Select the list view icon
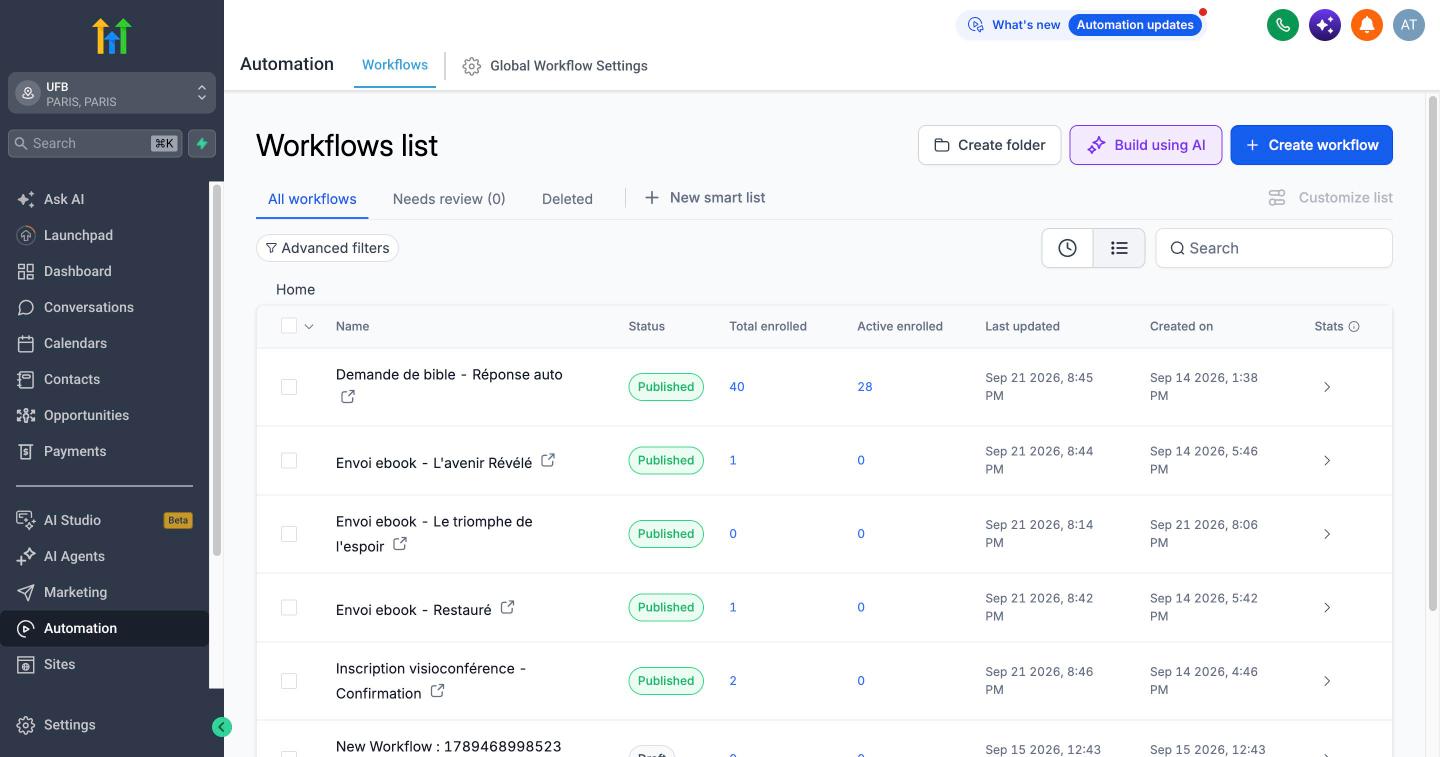The height and width of the screenshot is (757, 1440). [1119, 248]
